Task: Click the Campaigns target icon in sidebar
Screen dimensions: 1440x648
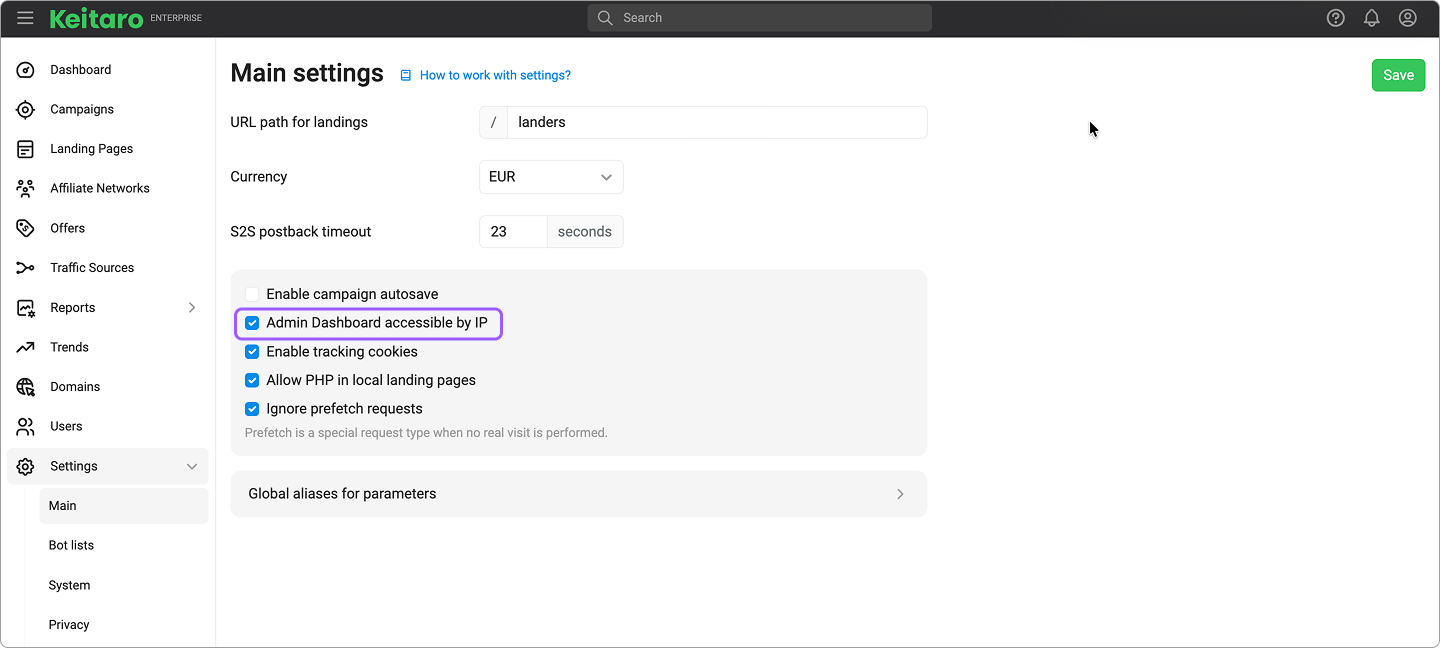Action: [26, 109]
